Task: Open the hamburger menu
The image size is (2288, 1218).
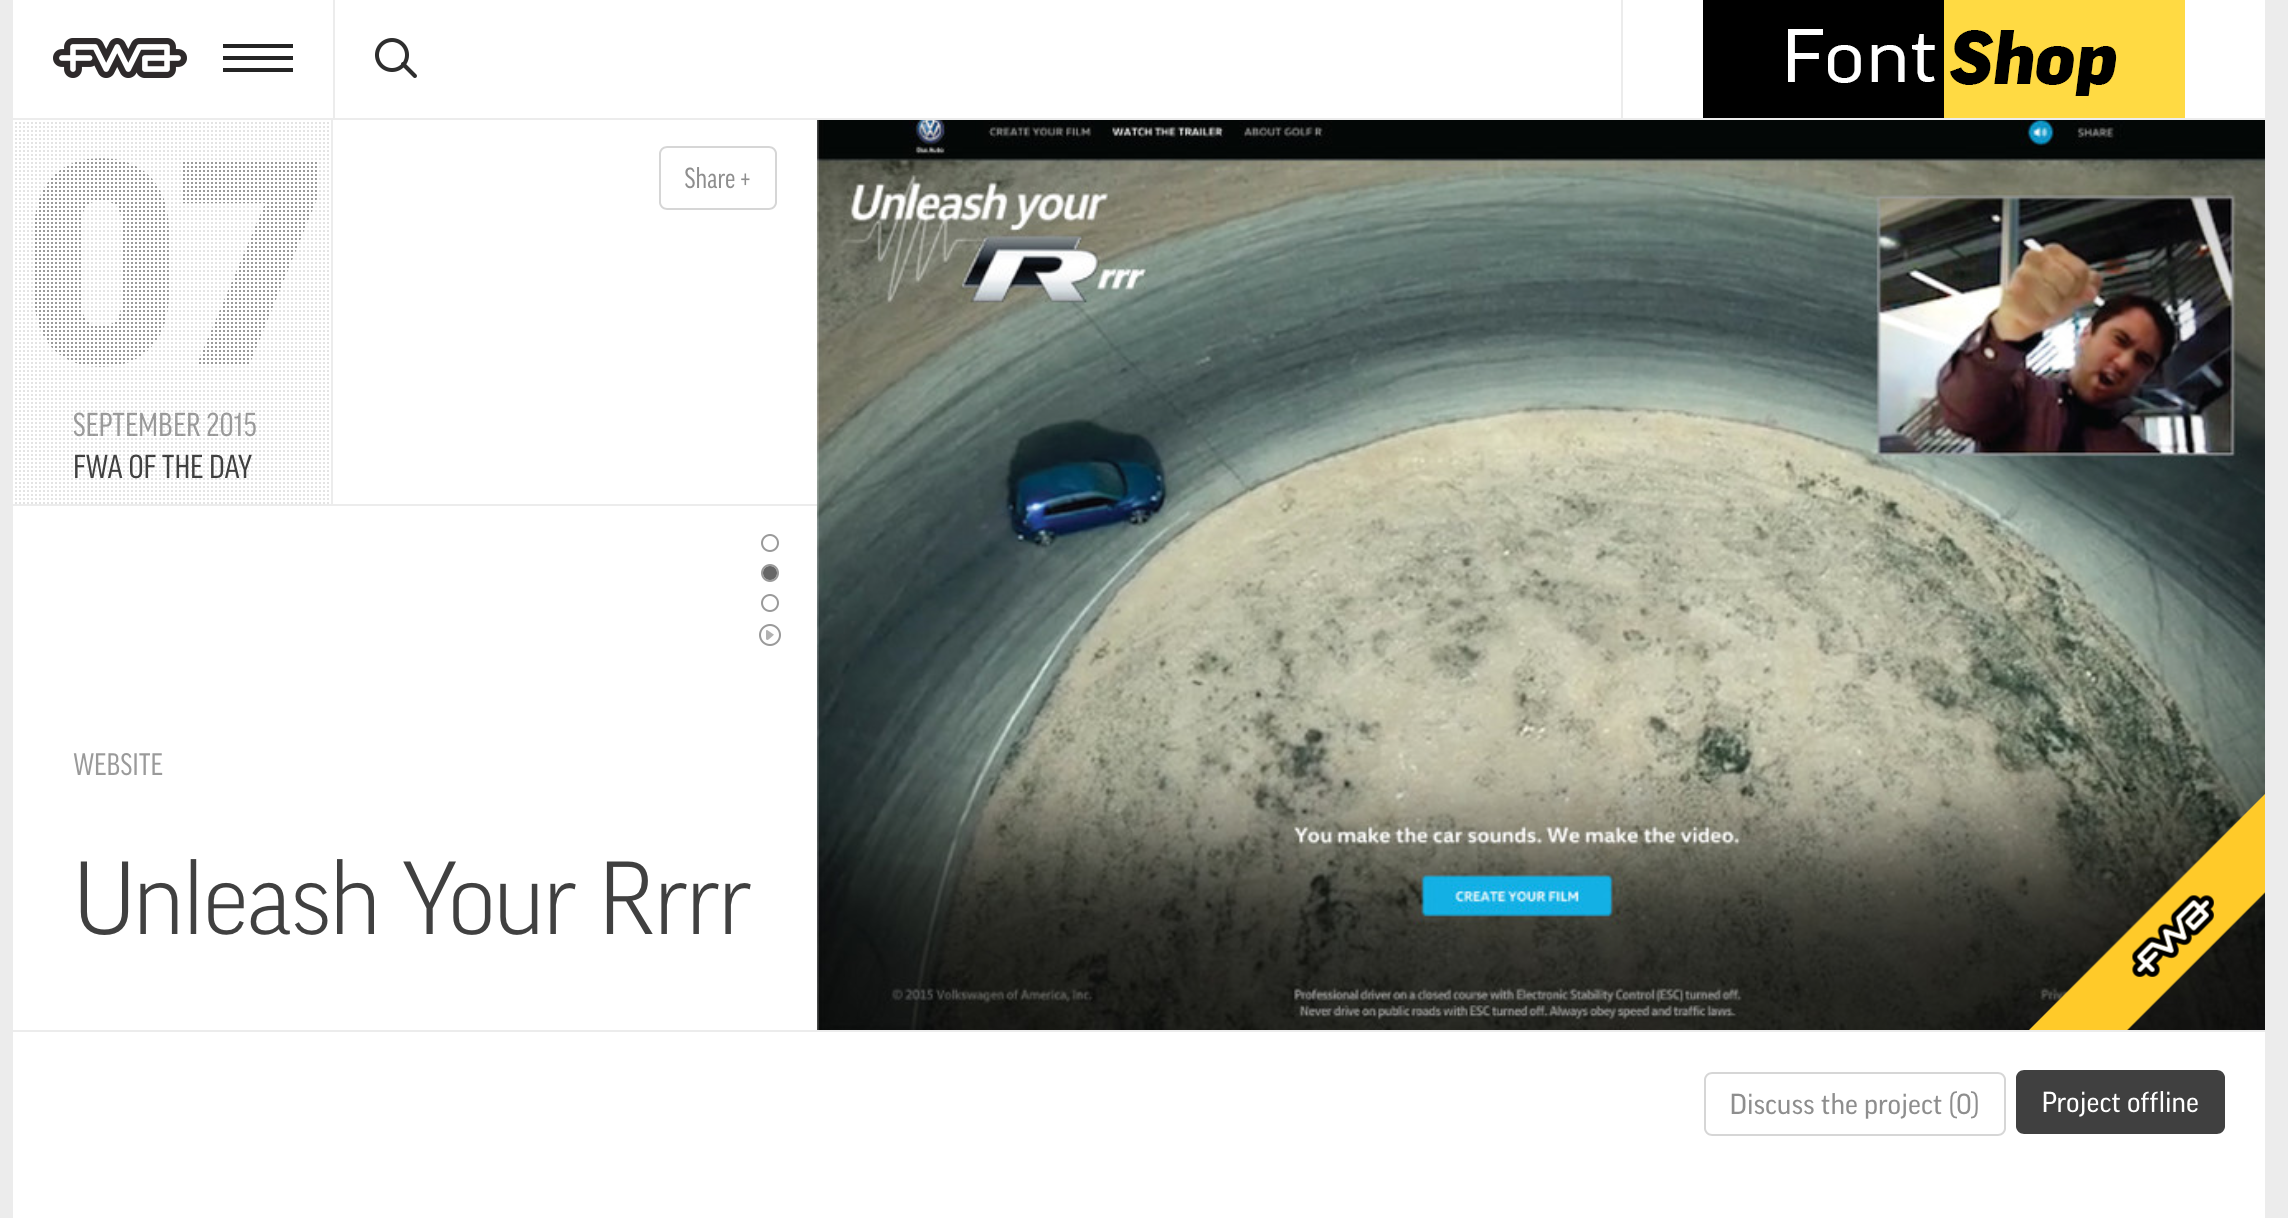Action: (x=258, y=58)
